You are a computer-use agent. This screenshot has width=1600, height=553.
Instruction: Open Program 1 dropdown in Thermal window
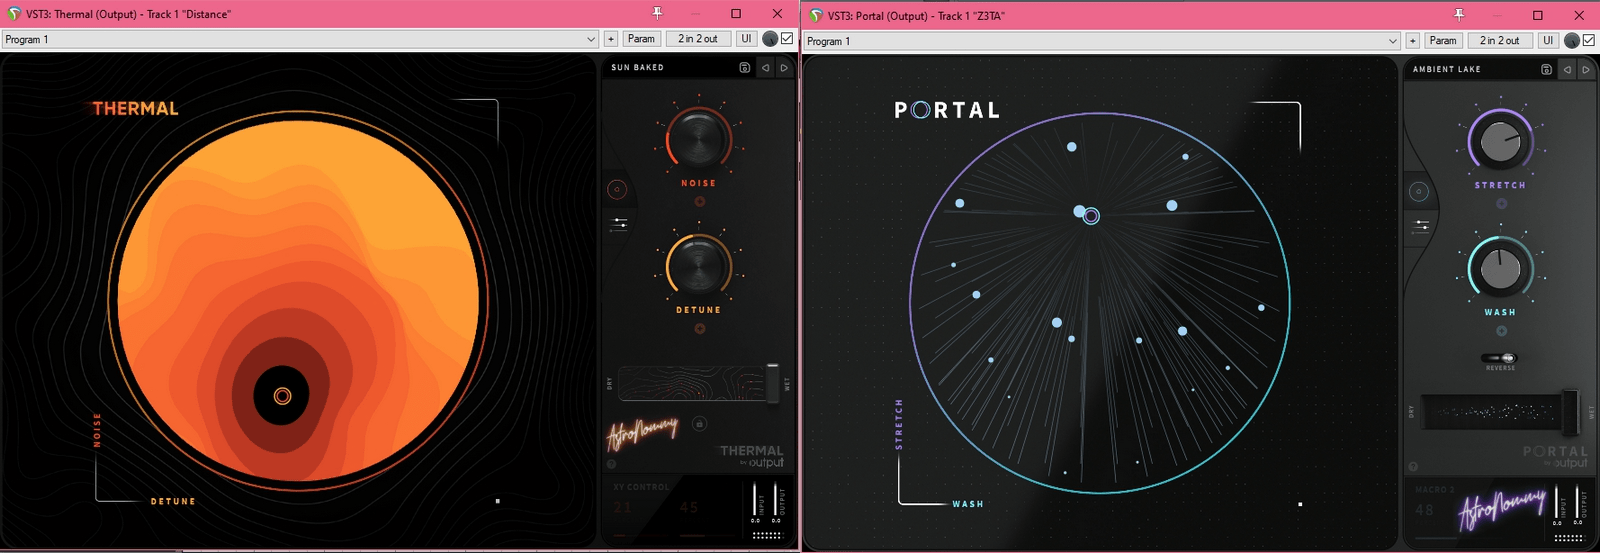(x=299, y=39)
